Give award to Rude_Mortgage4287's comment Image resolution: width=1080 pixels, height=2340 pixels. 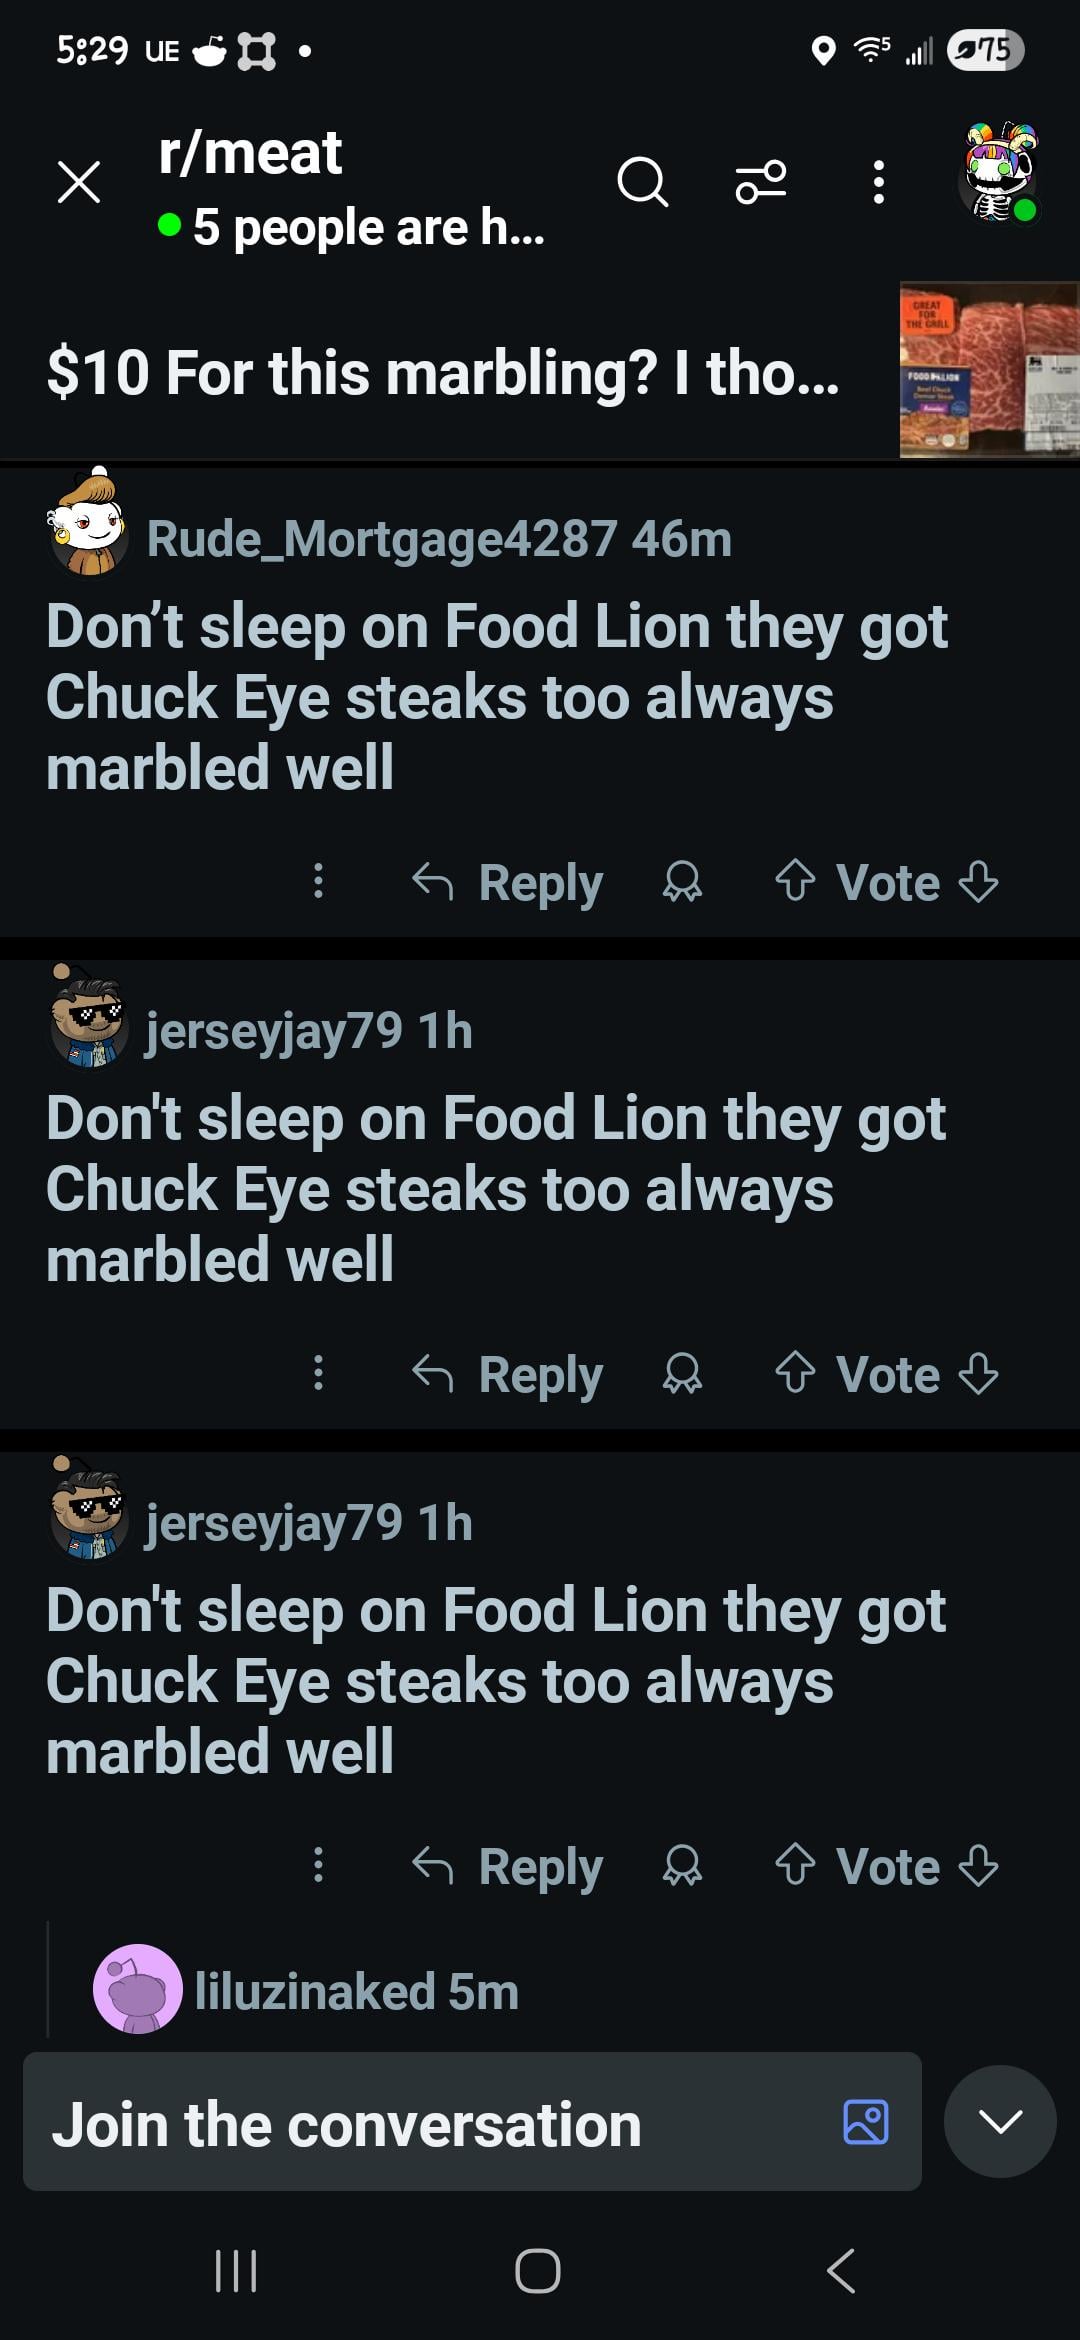[682, 882]
